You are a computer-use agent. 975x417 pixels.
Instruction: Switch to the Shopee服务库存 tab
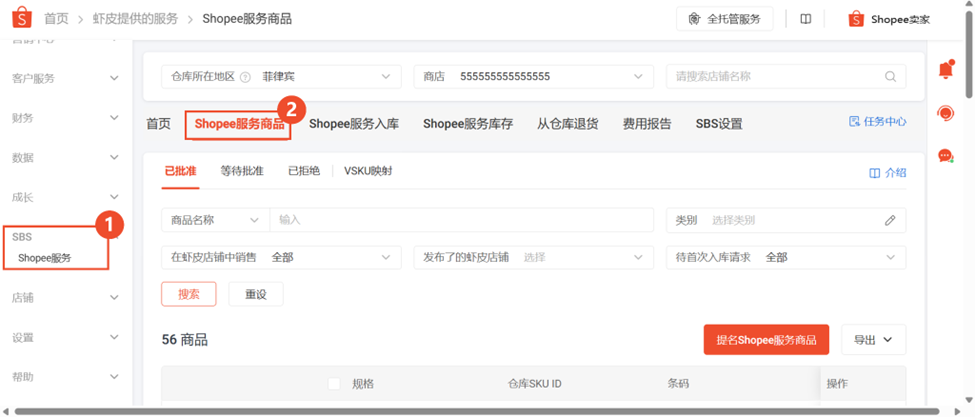pyautogui.click(x=468, y=124)
